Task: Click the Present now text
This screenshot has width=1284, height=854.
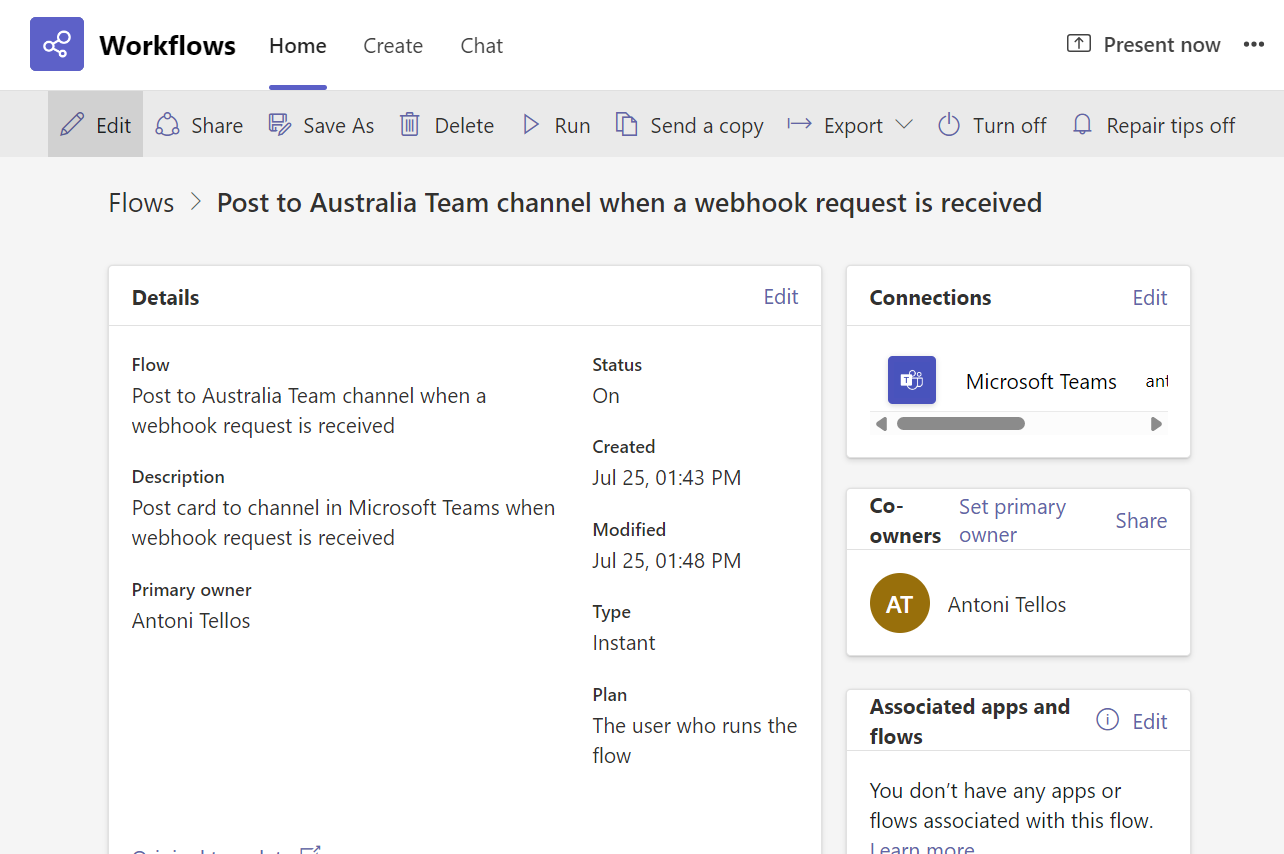Action: point(1162,44)
